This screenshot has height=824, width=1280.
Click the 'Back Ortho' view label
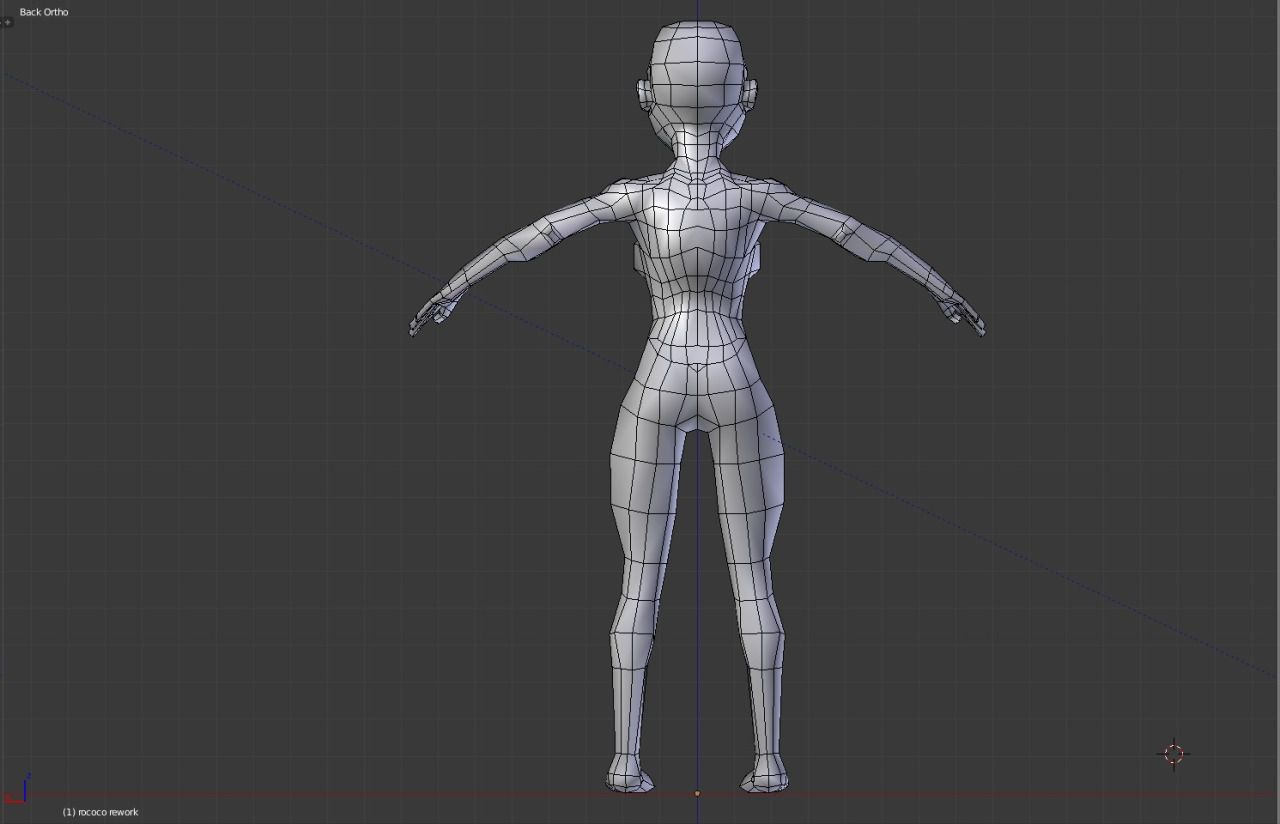point(44,12)
